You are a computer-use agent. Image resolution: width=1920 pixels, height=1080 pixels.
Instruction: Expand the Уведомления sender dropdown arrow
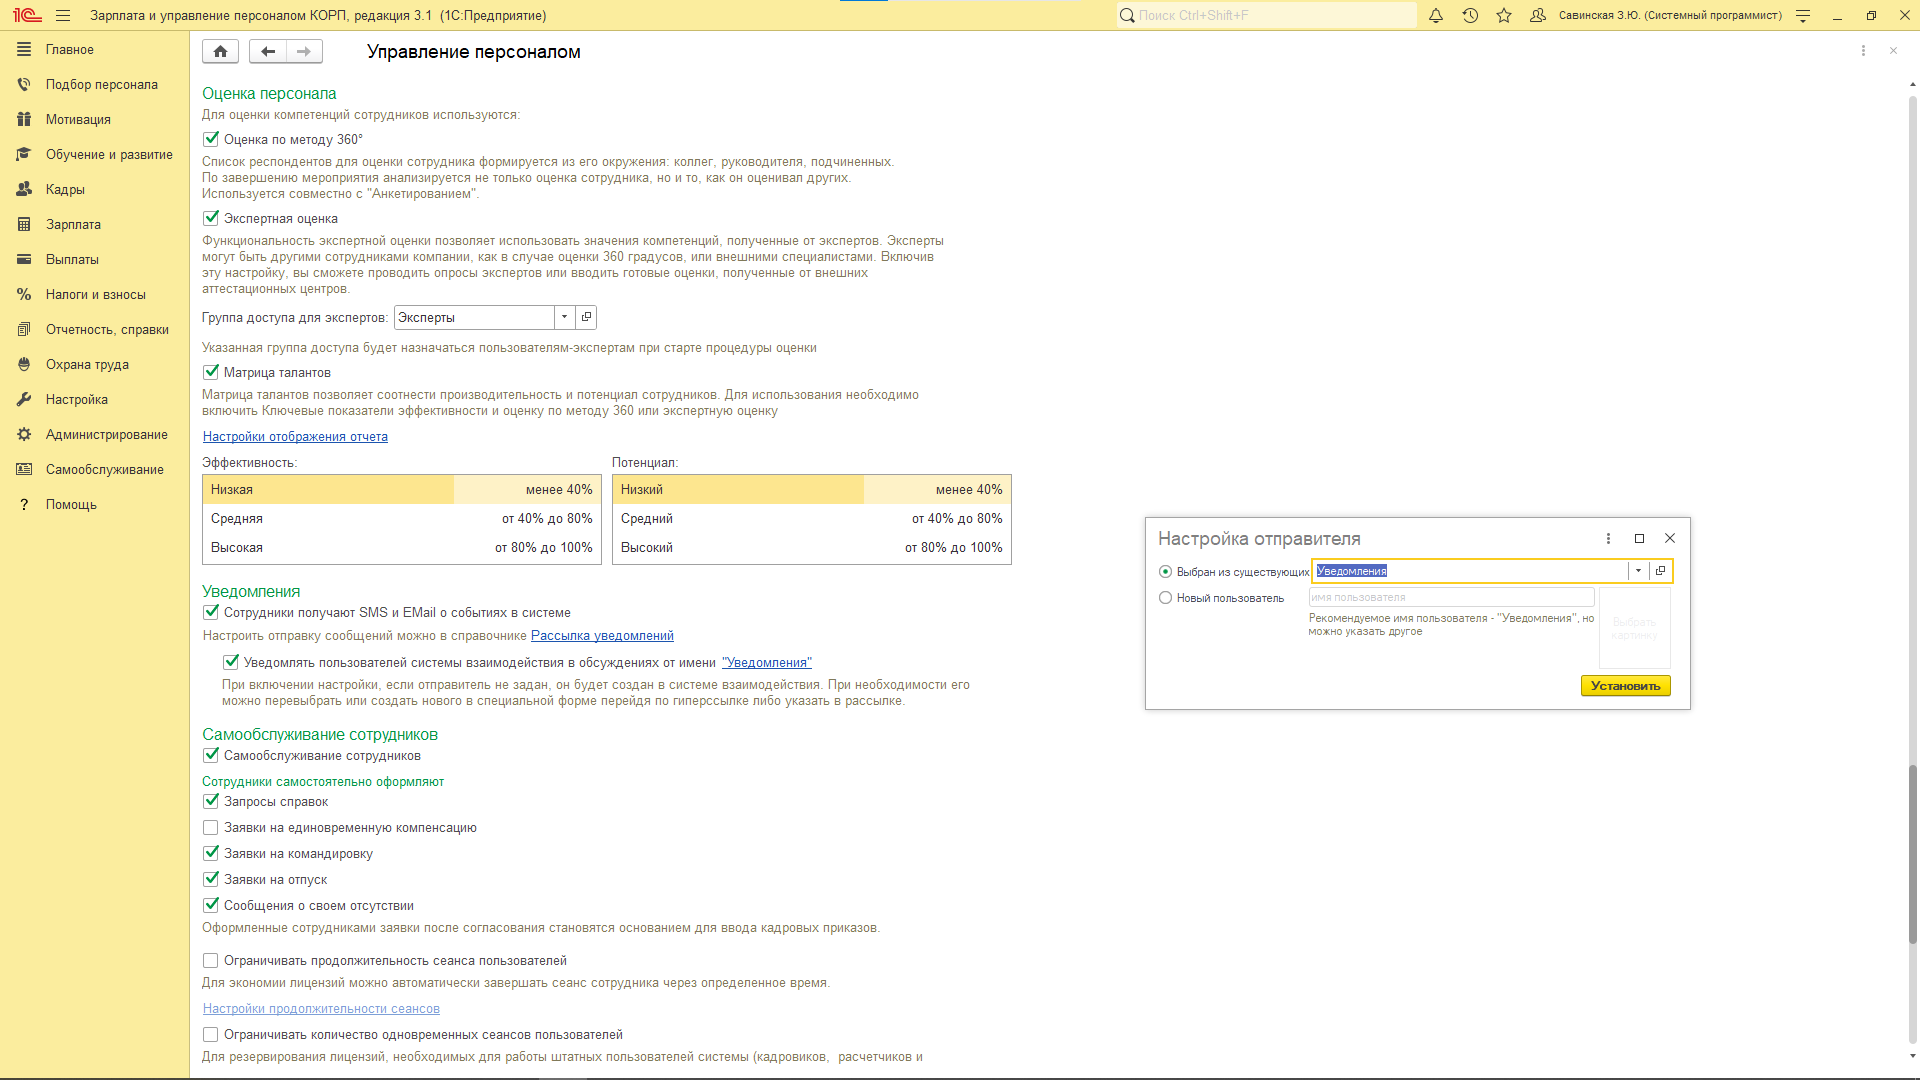pos(1638,571)
